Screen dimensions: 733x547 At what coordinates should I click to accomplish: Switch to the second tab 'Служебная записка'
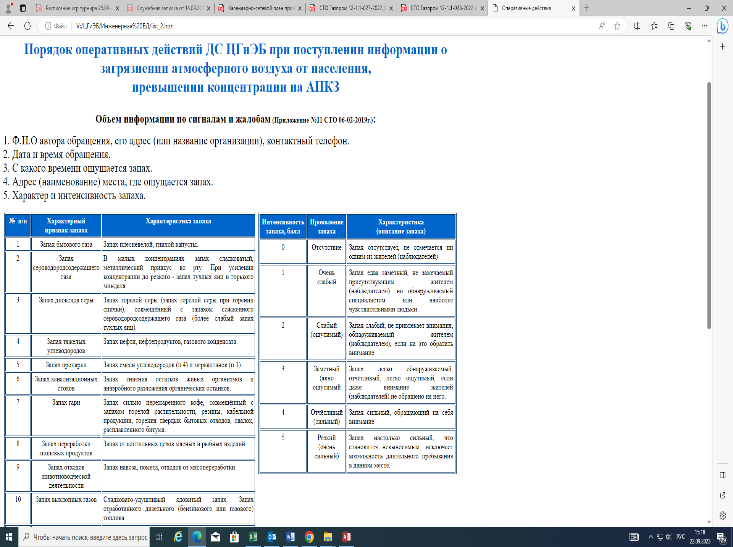coord(169,8)
